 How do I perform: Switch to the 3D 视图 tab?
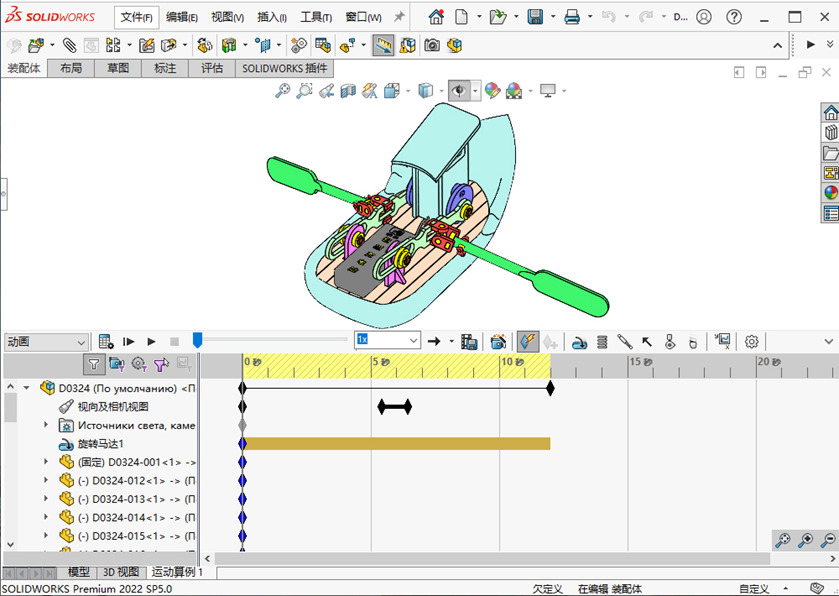pyautogui.click(x=121, y=572)
